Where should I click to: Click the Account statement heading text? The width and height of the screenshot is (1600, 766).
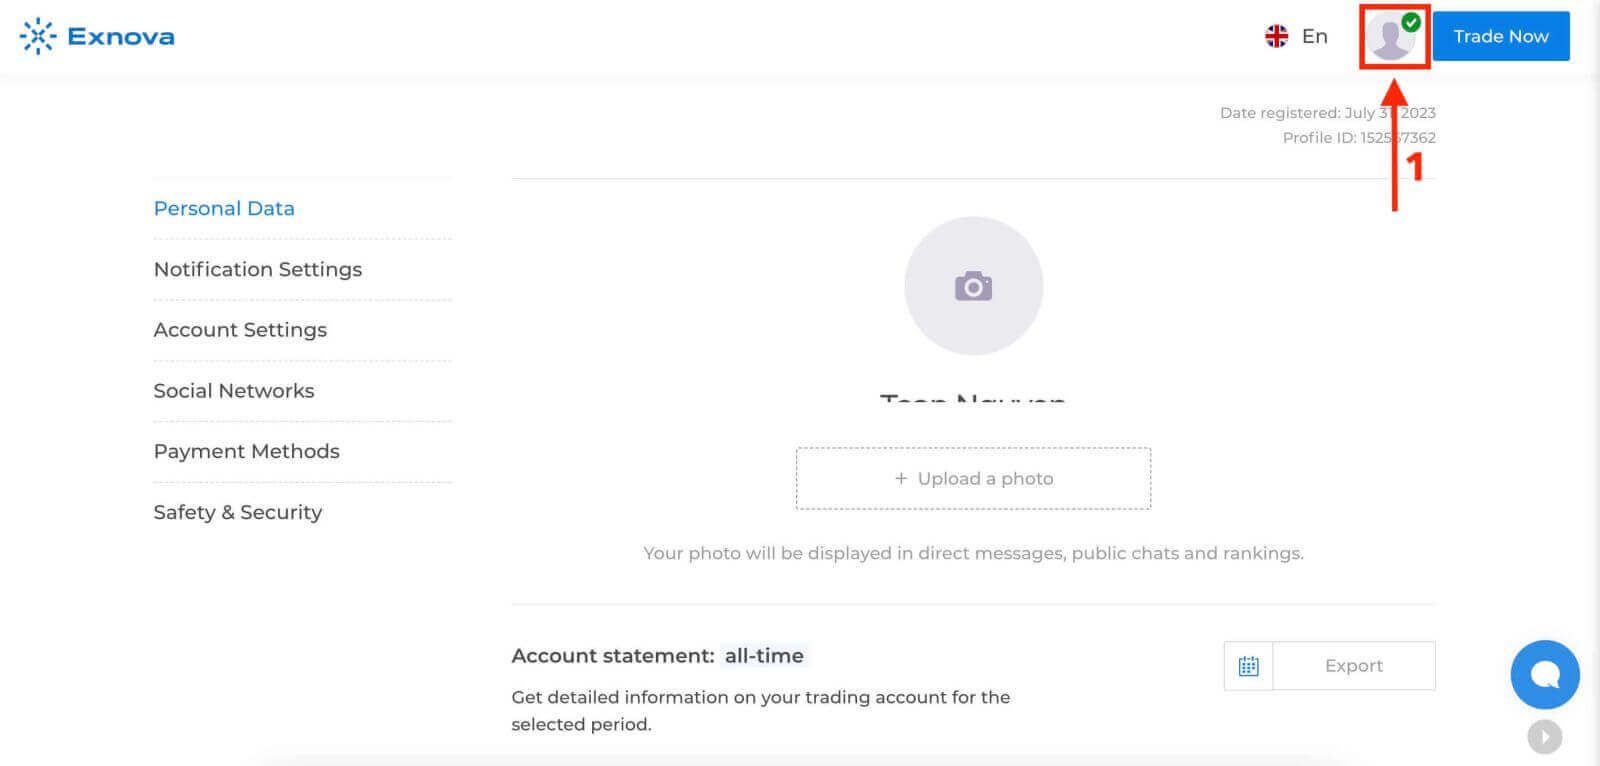(x=613, y=656)
